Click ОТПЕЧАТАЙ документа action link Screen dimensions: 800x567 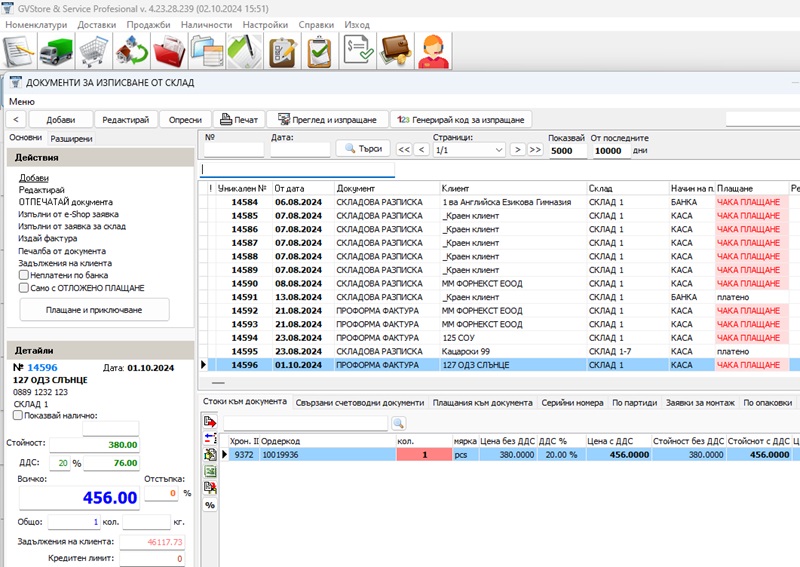point(66,202)
